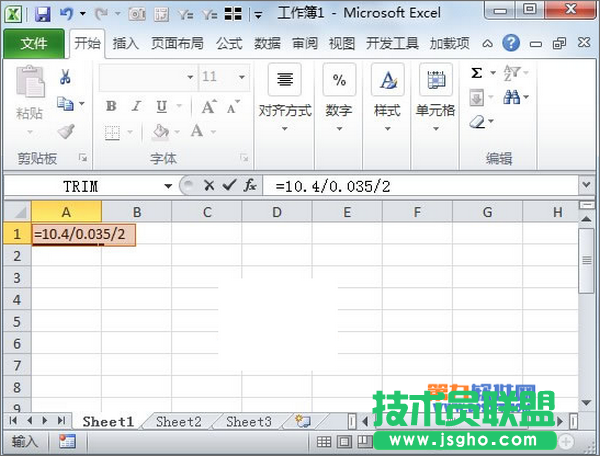Toggle Bold formatting

pyautogui.click(x=111, y=106)
